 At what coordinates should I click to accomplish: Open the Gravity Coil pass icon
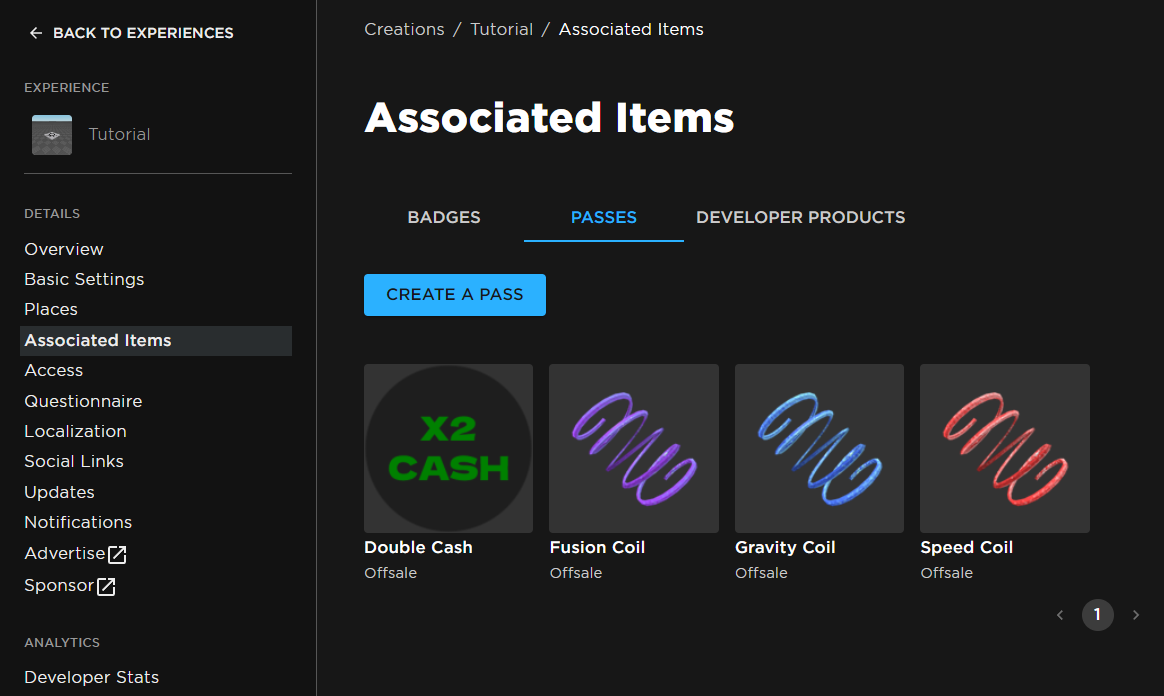tap(819, 448)
